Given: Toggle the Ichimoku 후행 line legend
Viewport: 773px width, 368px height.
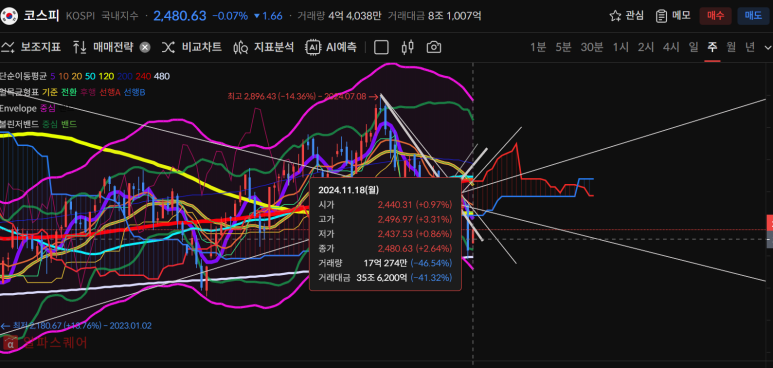Looking at the screenshot, I should point(88,92).
